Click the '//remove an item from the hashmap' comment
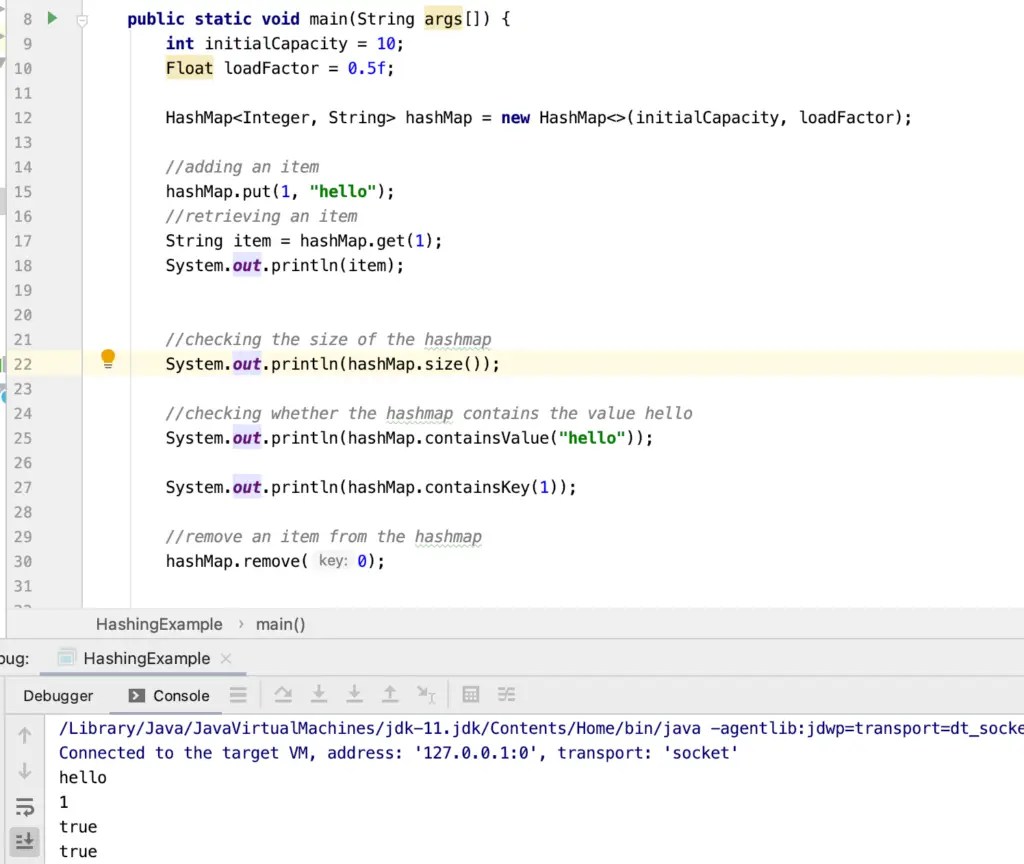The height and width of the screenshot is (864, 1024). (x=324, y=537)
